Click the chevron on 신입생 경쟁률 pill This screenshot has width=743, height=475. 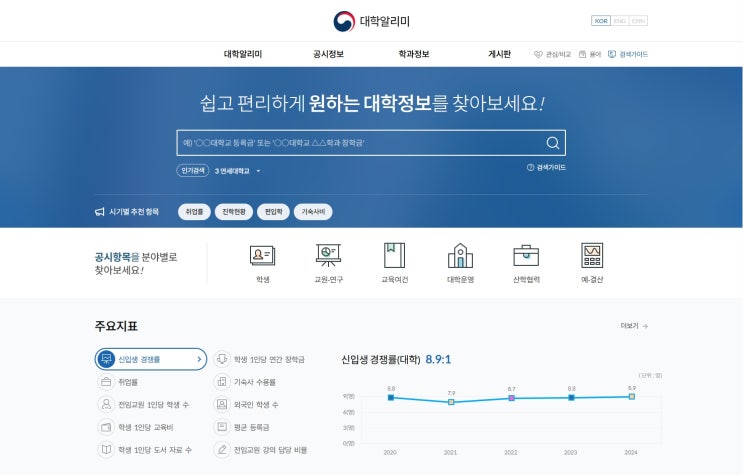(x=199, y=359)
